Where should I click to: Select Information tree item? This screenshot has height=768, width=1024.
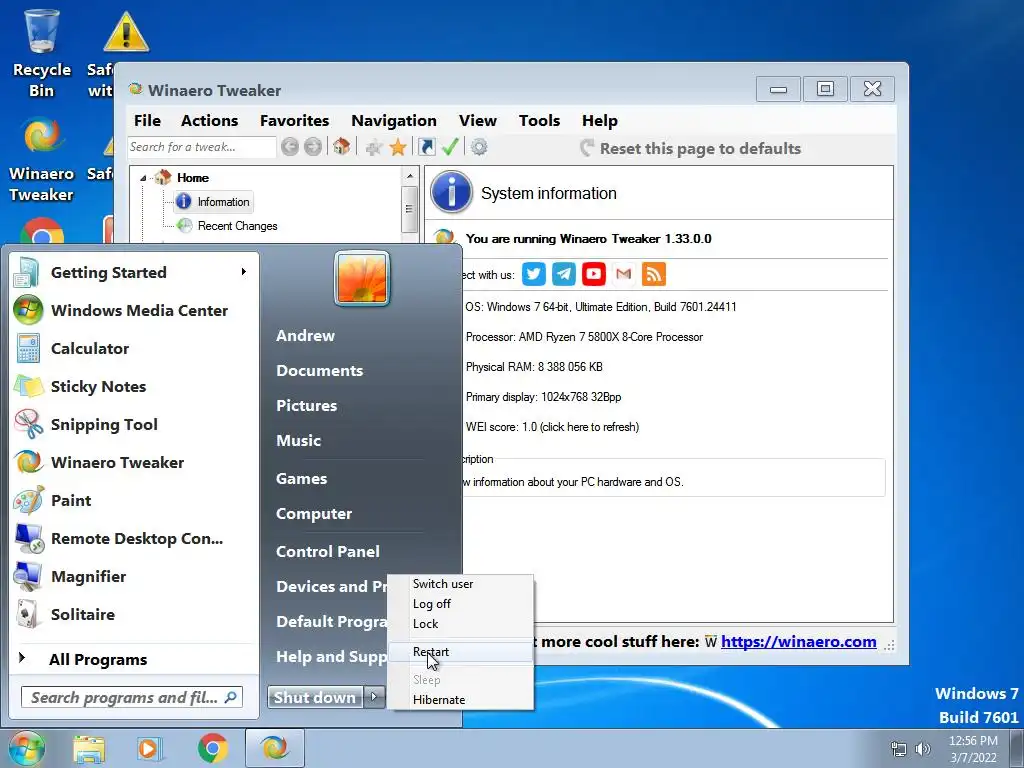click(214, 202)
